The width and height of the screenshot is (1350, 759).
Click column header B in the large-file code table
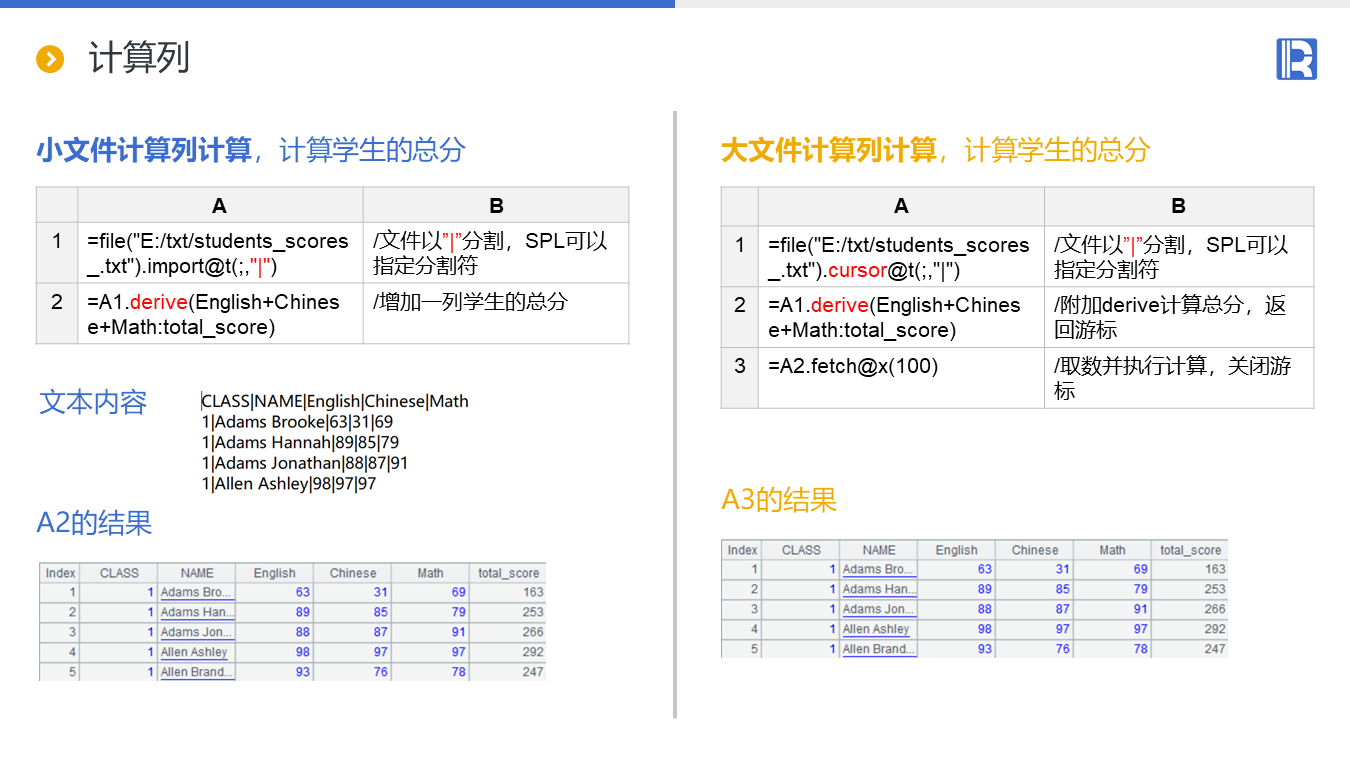pos(1178,206)
